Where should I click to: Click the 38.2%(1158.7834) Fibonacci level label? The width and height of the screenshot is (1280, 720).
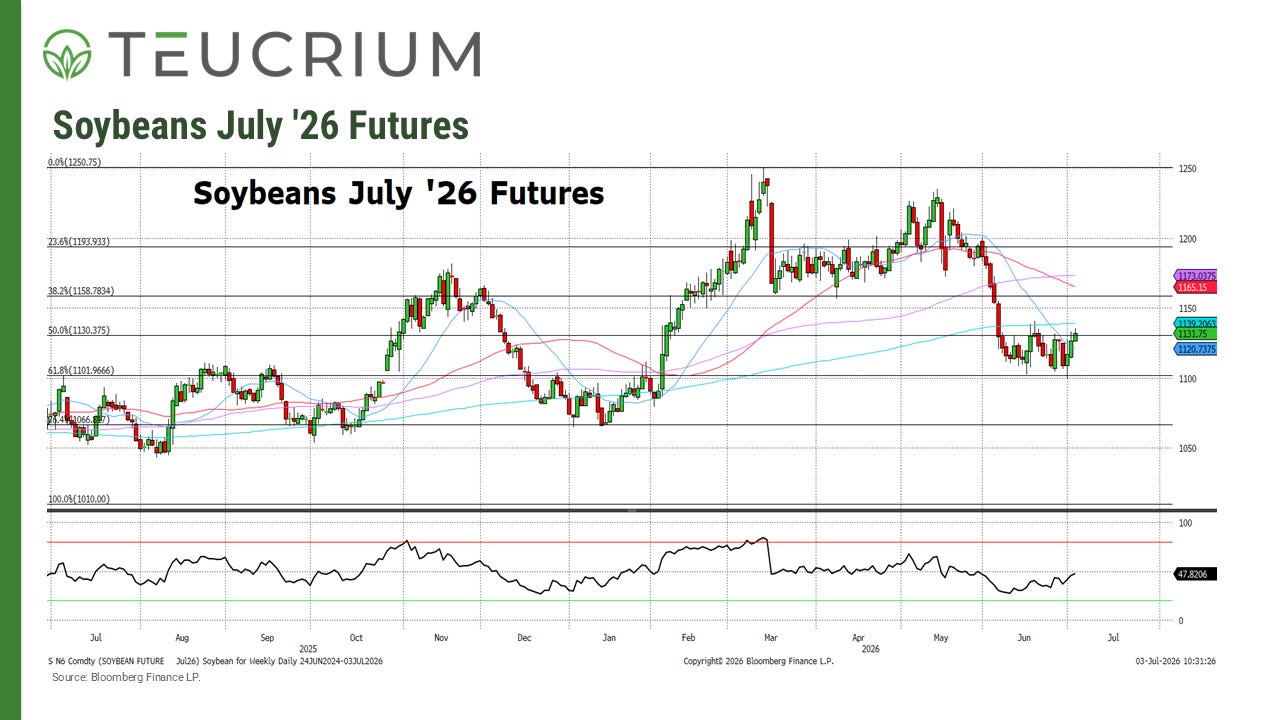pyautogui.click(x=81, y=291)
